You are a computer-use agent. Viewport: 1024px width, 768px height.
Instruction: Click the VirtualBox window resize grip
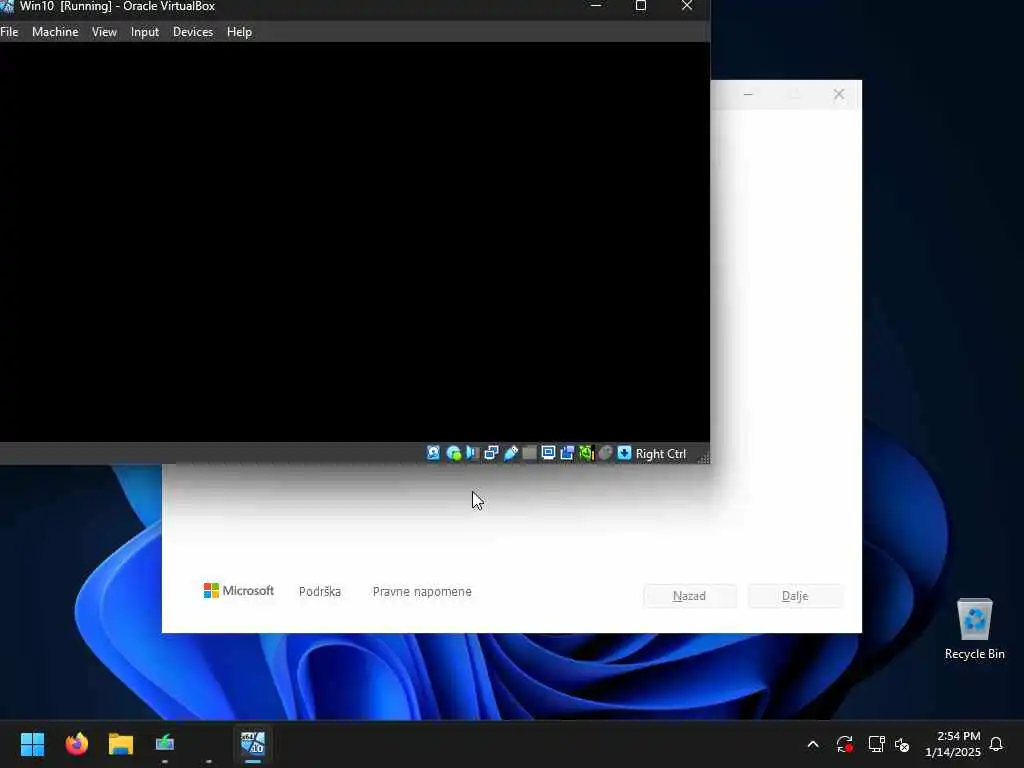[703, 457]
